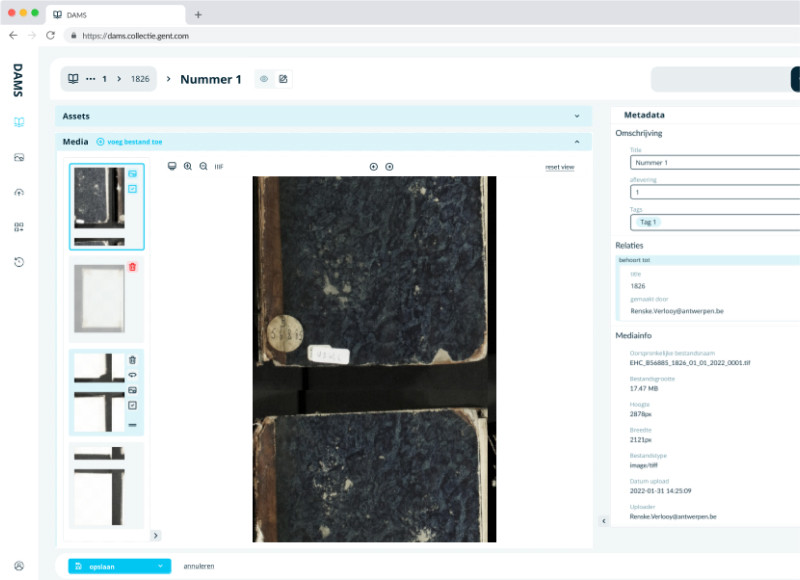Click the DAMS logo in sidebar
800x580 pixels.
pyautogui.click(x=18, y=80)
